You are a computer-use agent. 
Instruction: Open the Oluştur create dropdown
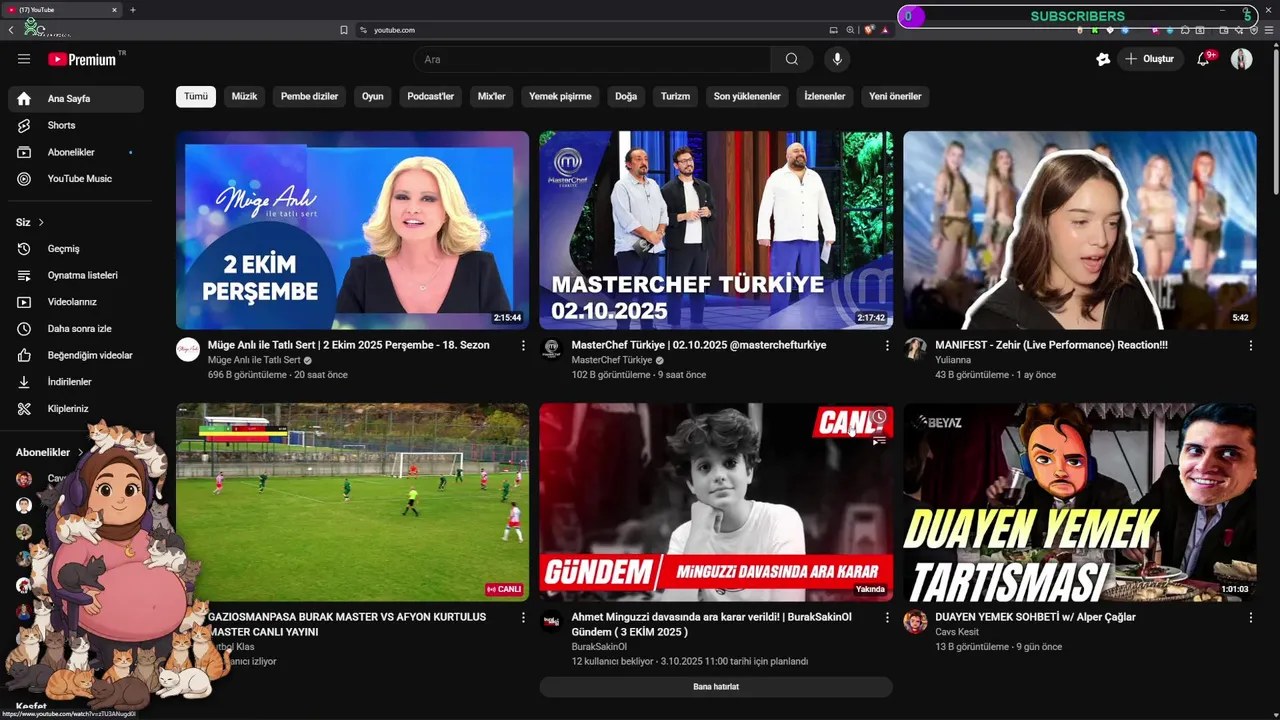coord(1150,59)
